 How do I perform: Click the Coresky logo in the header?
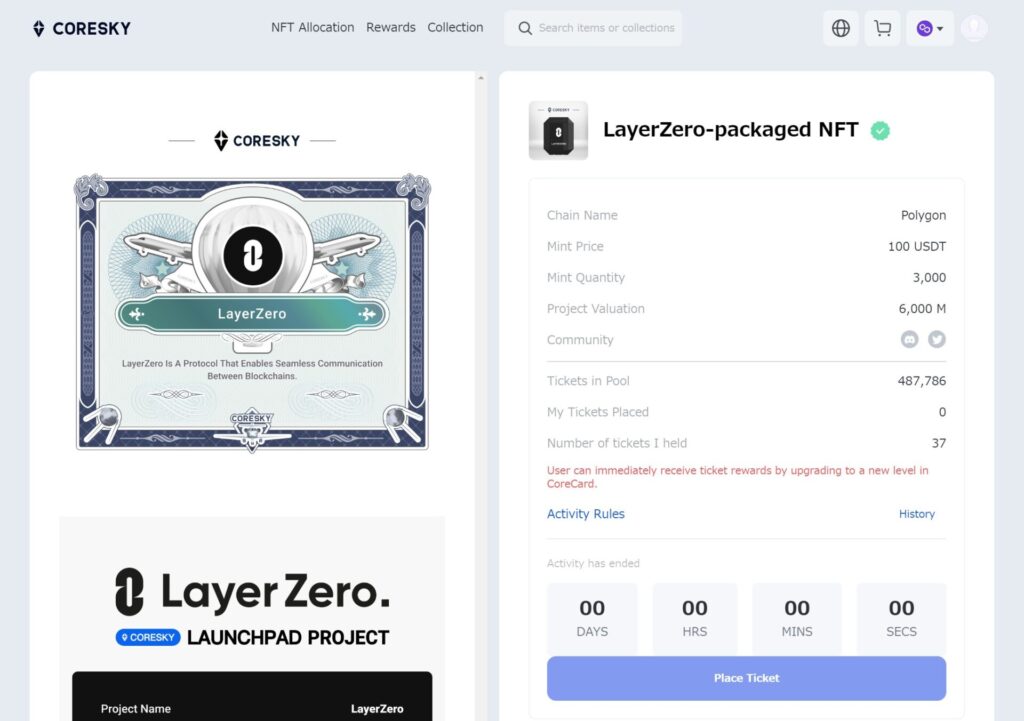82,28
